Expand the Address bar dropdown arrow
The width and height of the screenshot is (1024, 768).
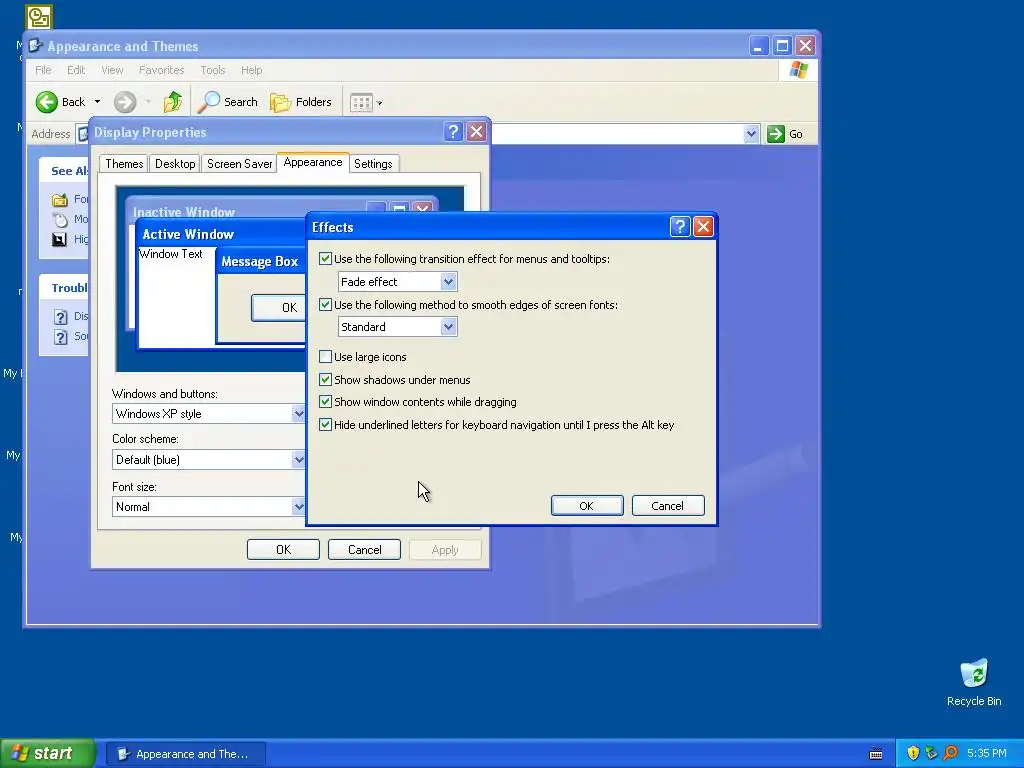coord(751,134)
